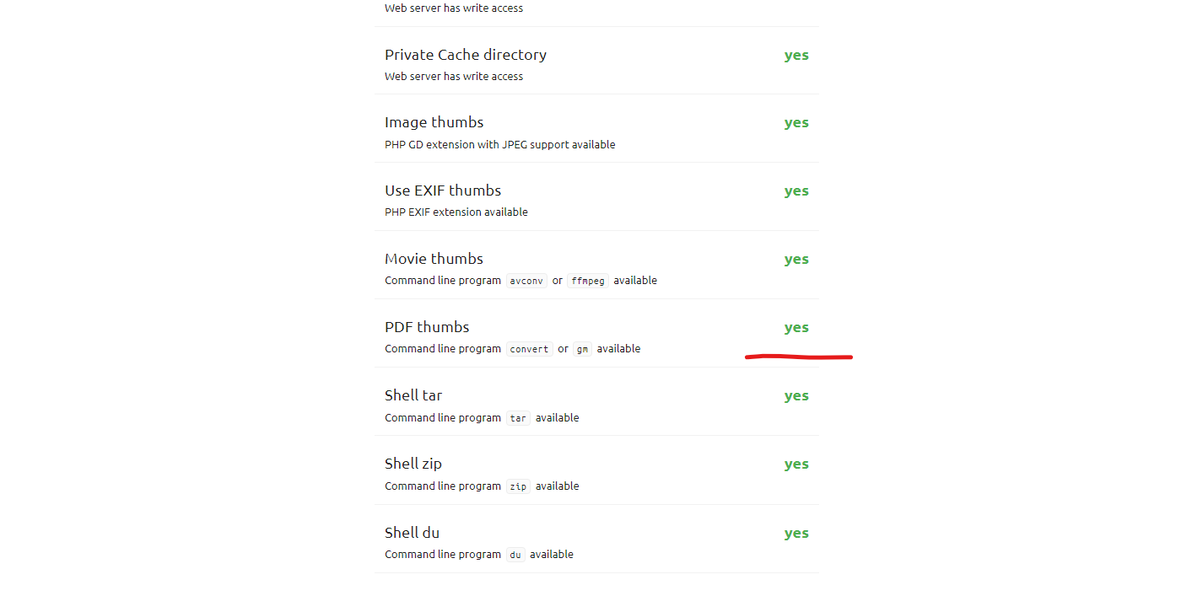This screenshot has height=612, width=1192.
Task: Click the Movie thumbs heading
Action: pos(434,259)
